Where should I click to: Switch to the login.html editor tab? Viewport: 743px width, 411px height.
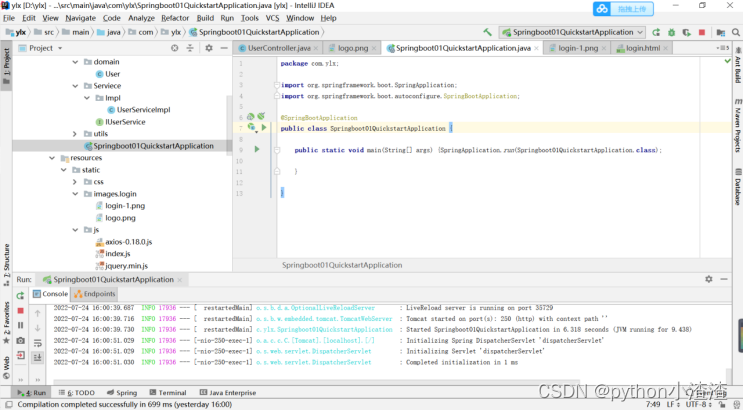tap(643, 48)
